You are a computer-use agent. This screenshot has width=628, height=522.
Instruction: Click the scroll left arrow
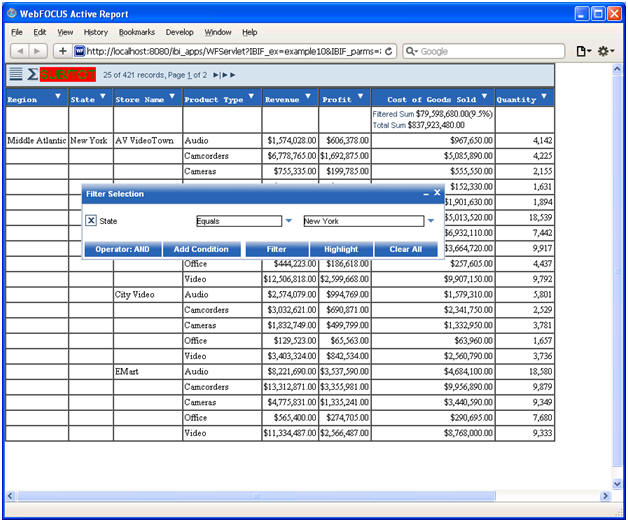11,496
